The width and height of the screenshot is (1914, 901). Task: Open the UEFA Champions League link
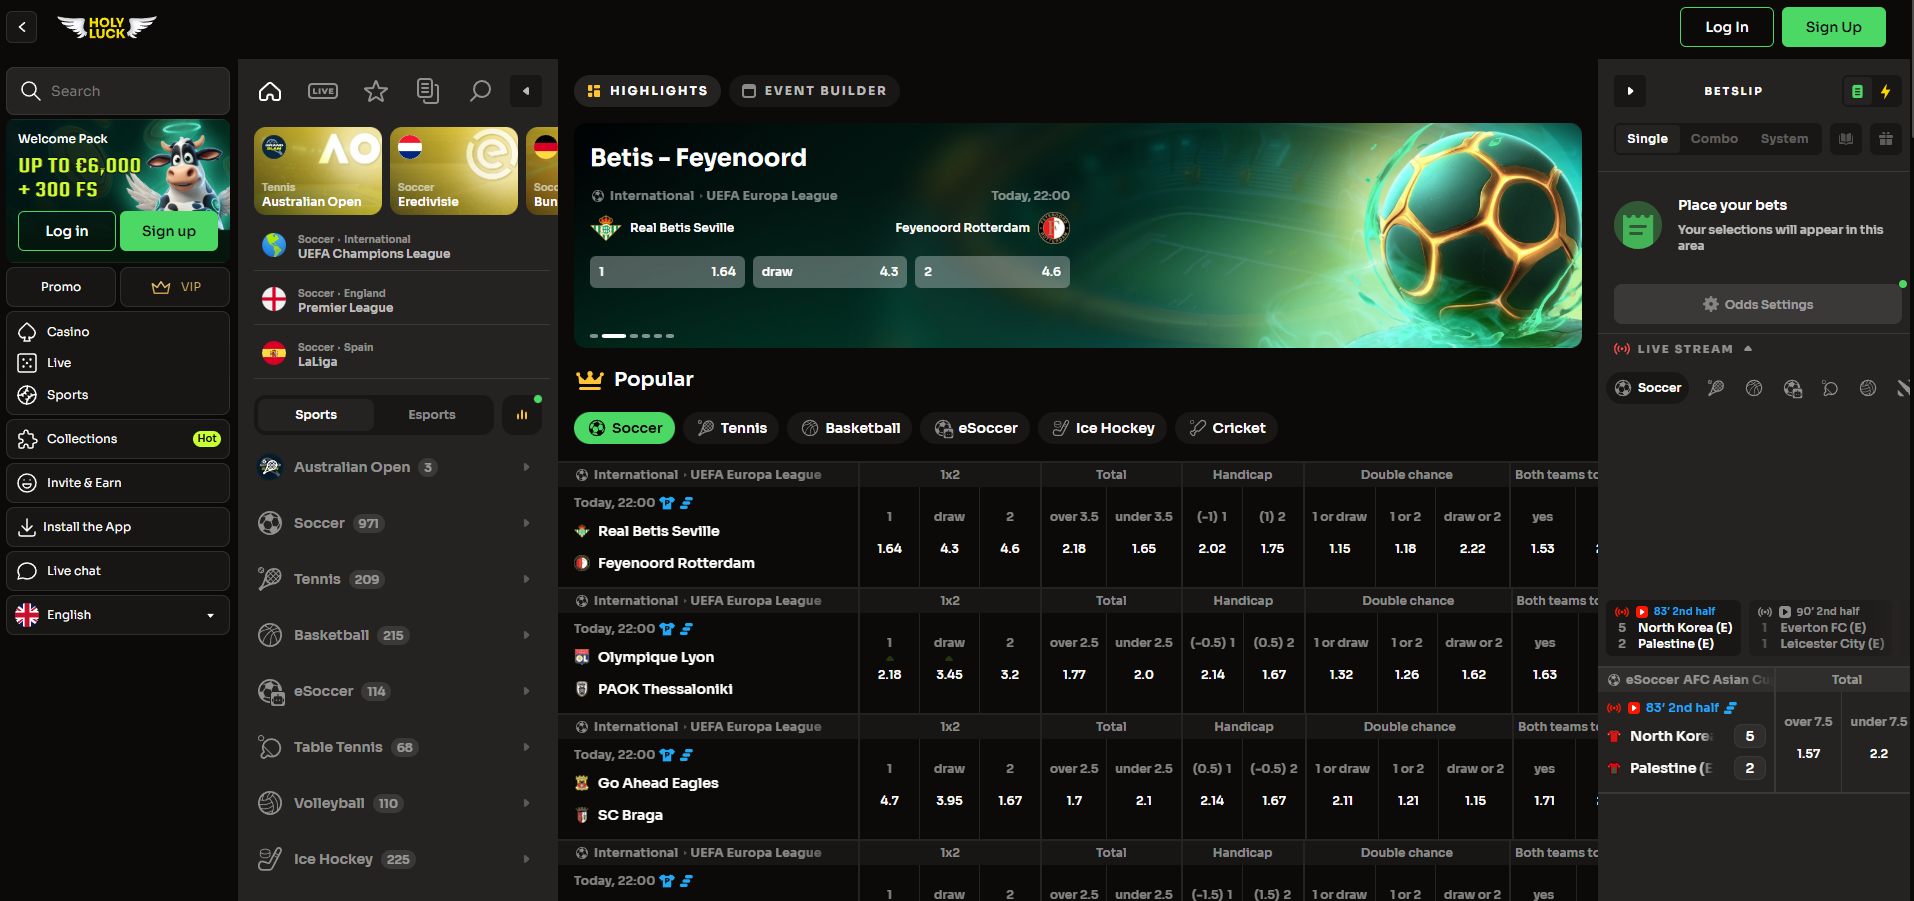(402, 247)
